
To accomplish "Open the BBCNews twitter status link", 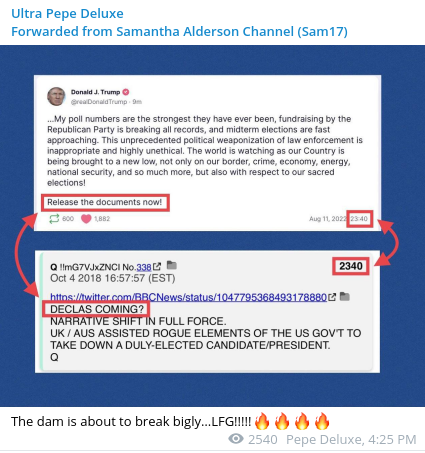I will tap(188, 297).
